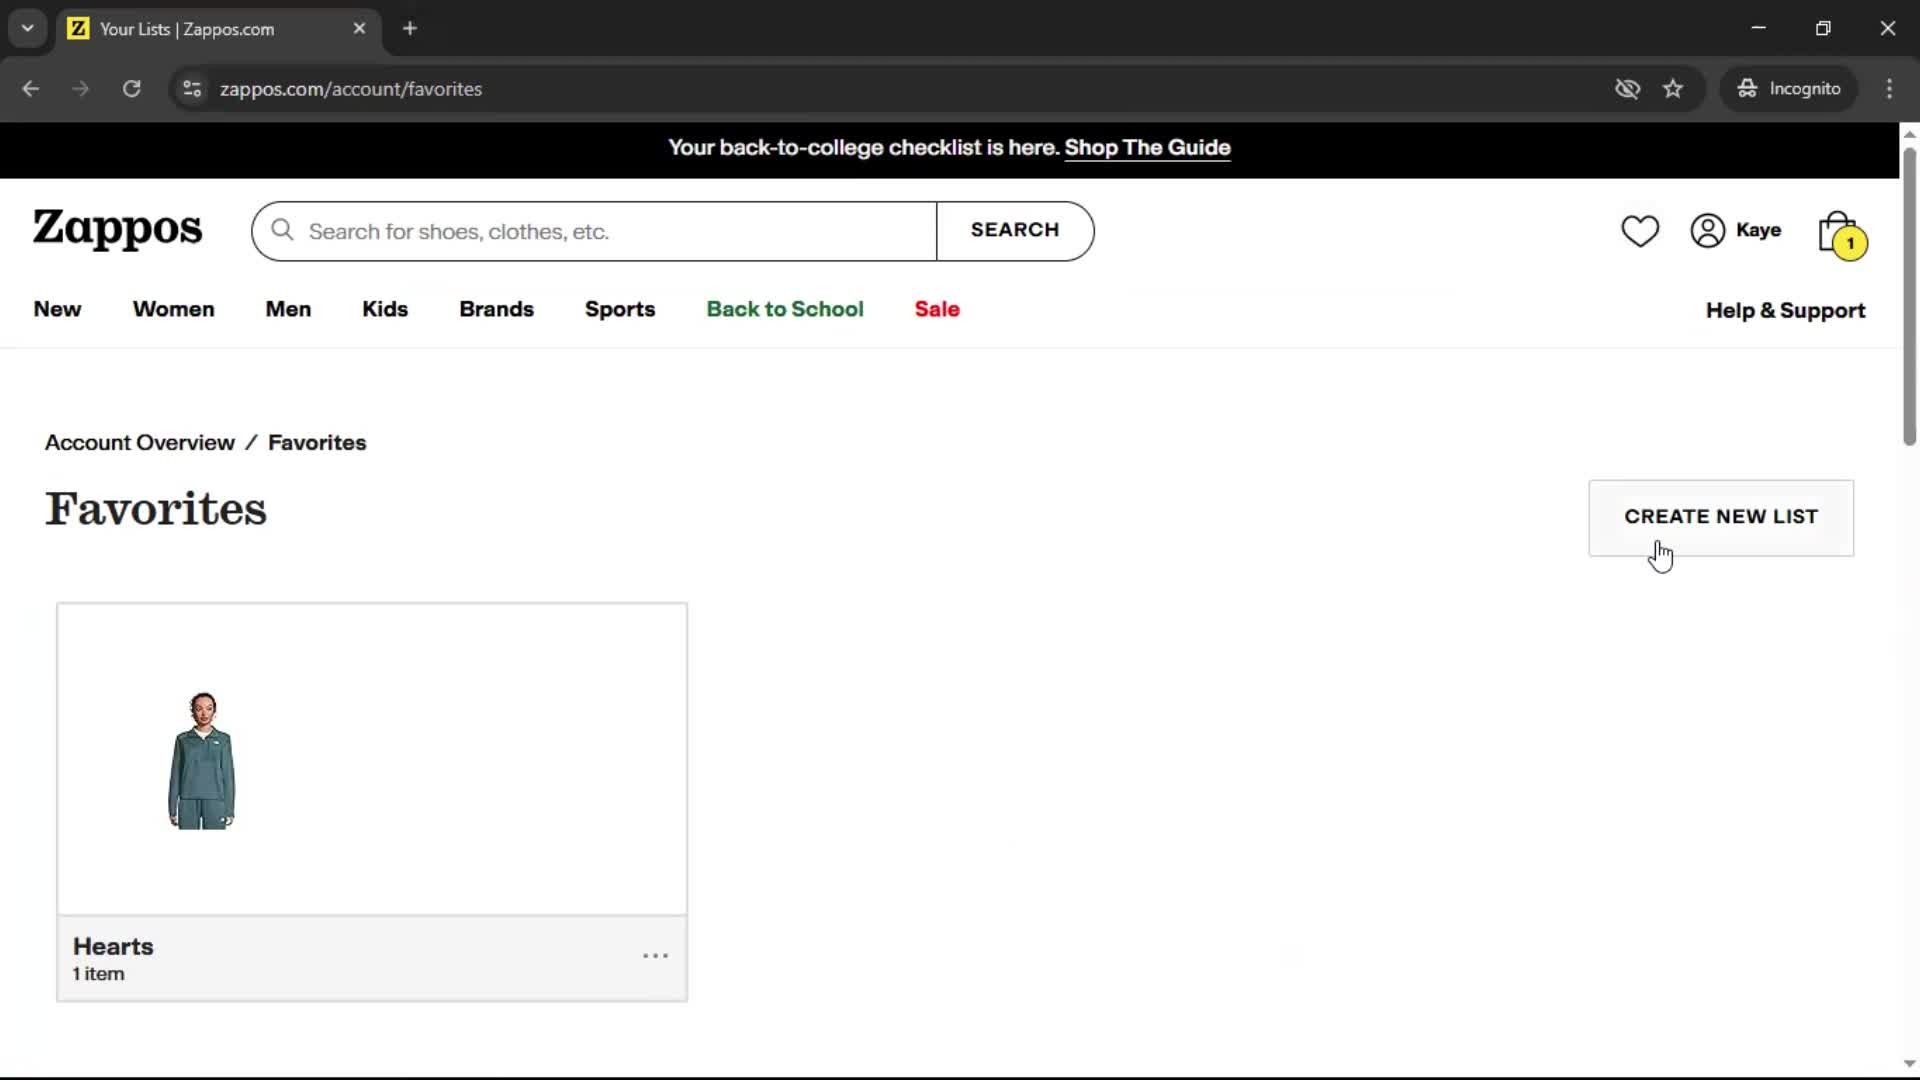Open the Men menu

(x=288, y=310)
